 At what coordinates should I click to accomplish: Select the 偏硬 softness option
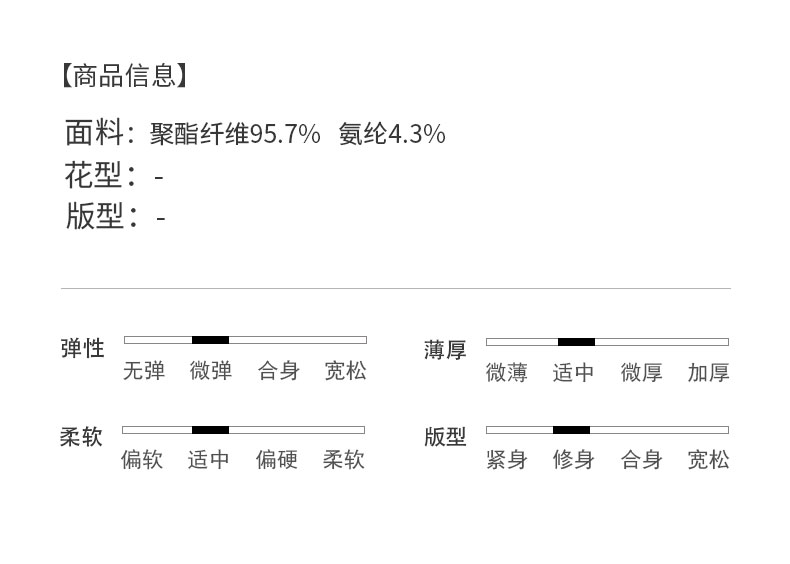276,460
